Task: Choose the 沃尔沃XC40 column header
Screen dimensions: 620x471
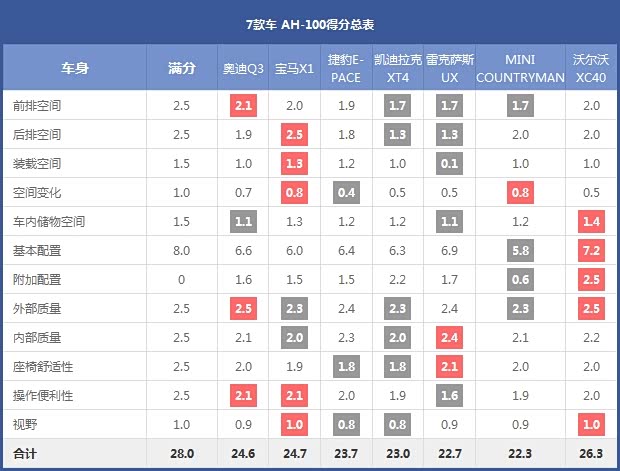Action: click(590, 68)
